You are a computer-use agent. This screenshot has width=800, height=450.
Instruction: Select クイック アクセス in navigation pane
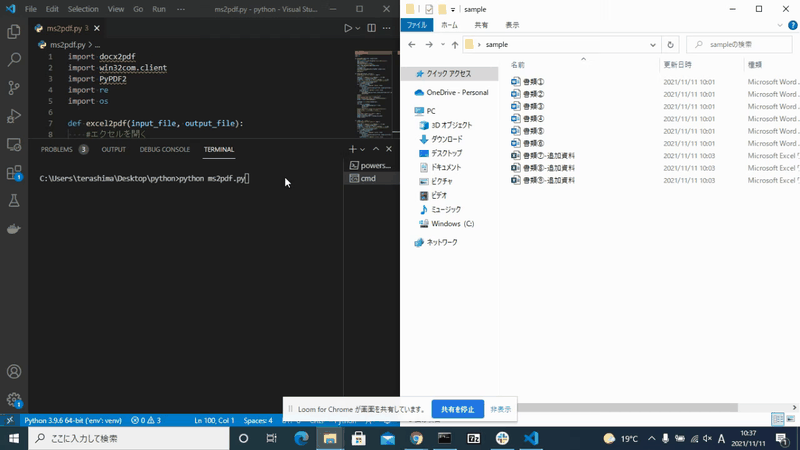450,74
